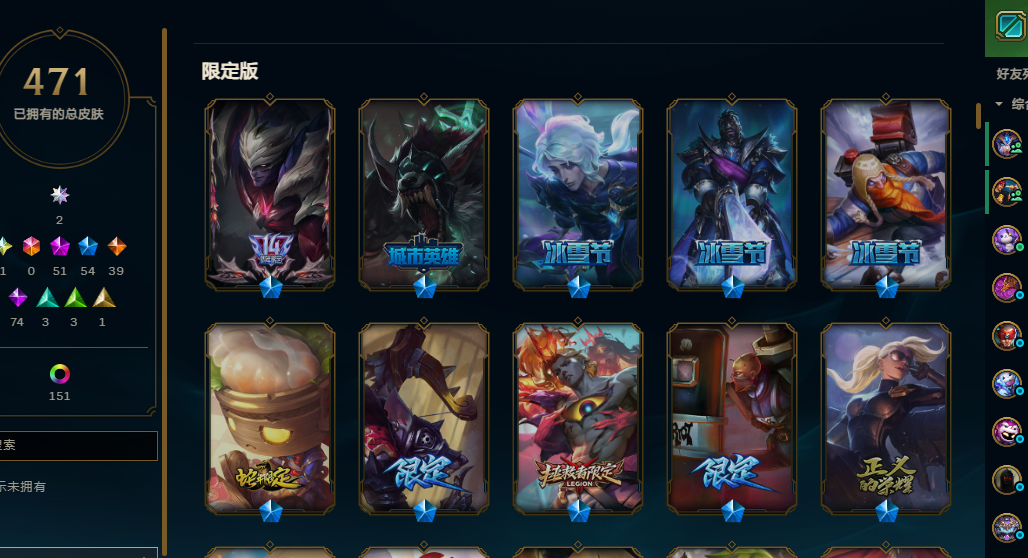The image size is (1028, 558).
Task: Open the 城市英雄 werewolf skin card
Action: click(424, 195)
